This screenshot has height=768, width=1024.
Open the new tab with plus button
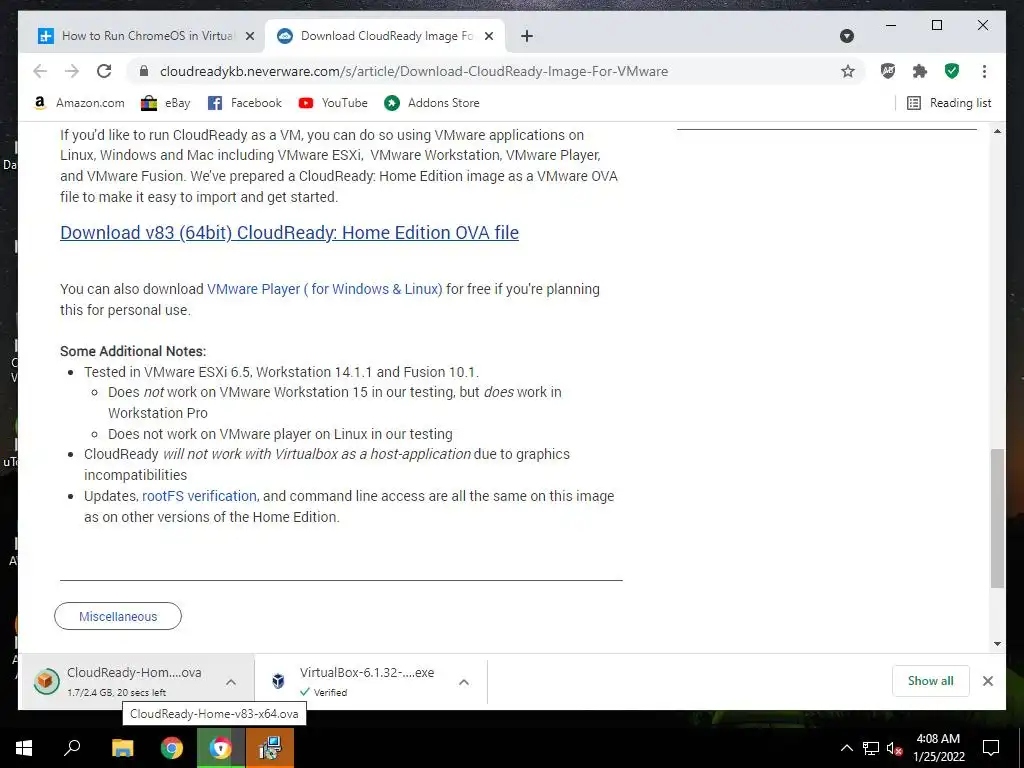527,36
